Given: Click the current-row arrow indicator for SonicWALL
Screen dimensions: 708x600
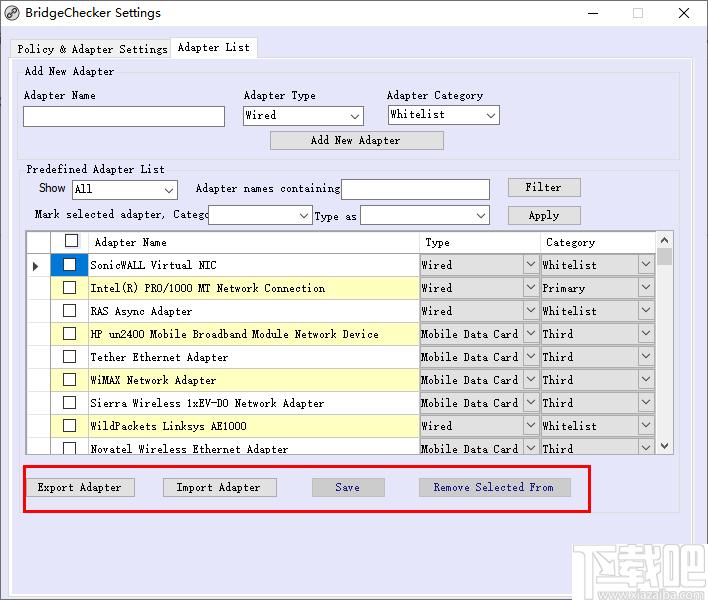Looking at the screenshot, I should (x=36, y=266).
